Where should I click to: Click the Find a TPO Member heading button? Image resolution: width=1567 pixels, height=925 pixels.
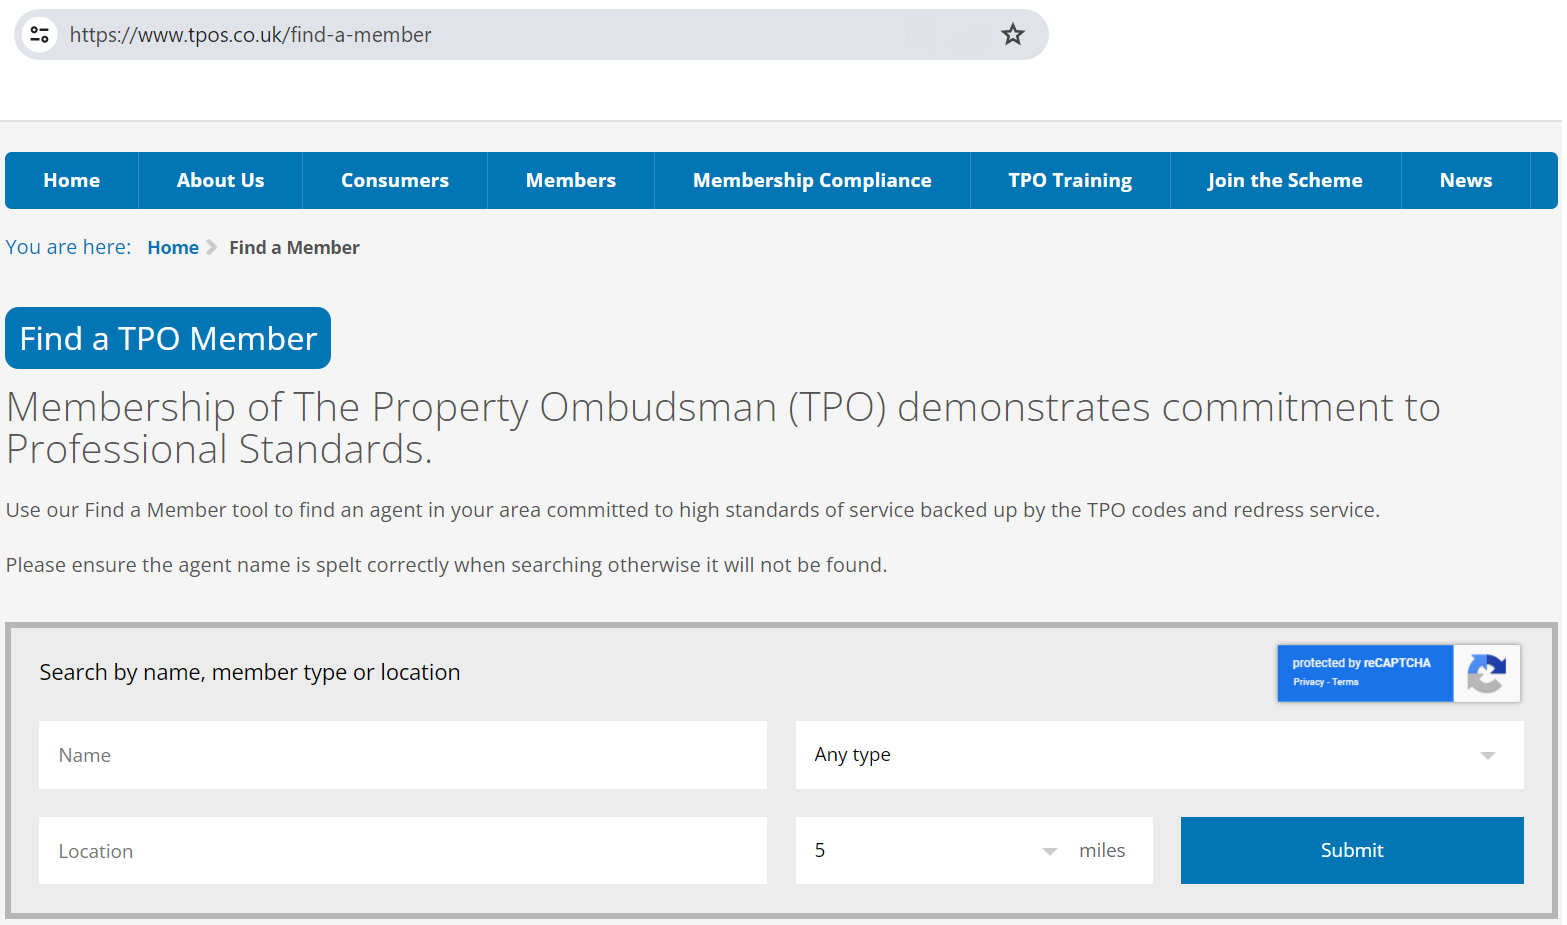(x=167, y=338)
